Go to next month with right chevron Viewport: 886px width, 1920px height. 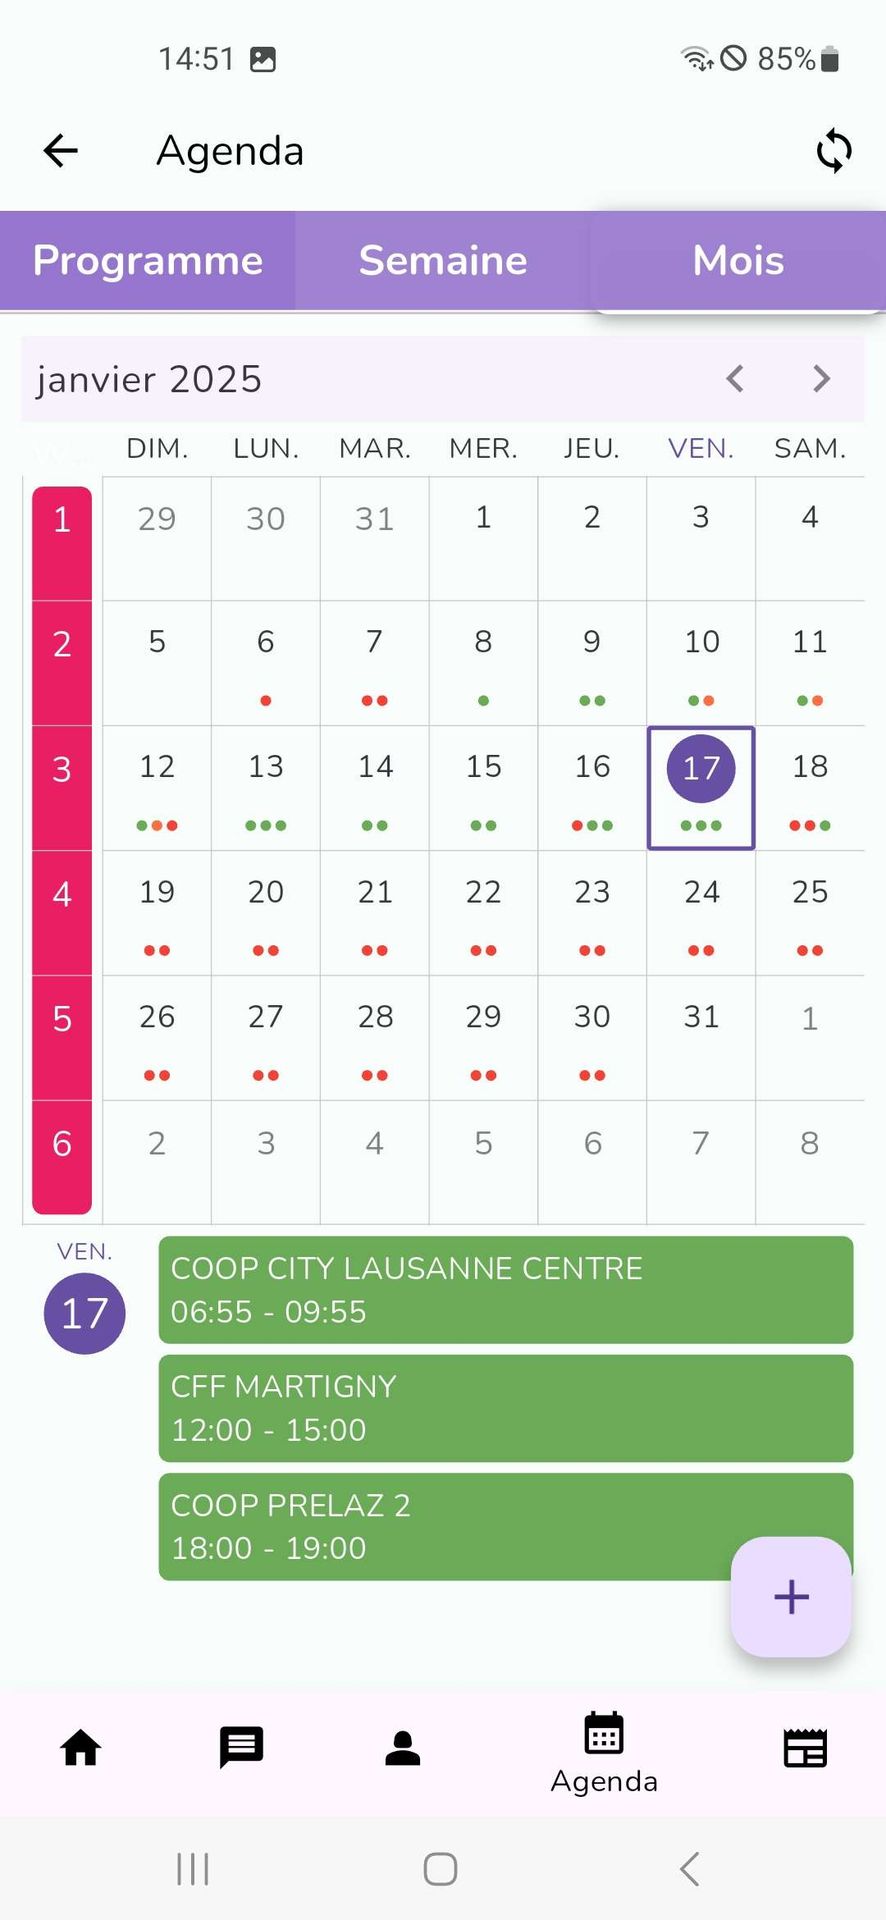pos(822,379)
